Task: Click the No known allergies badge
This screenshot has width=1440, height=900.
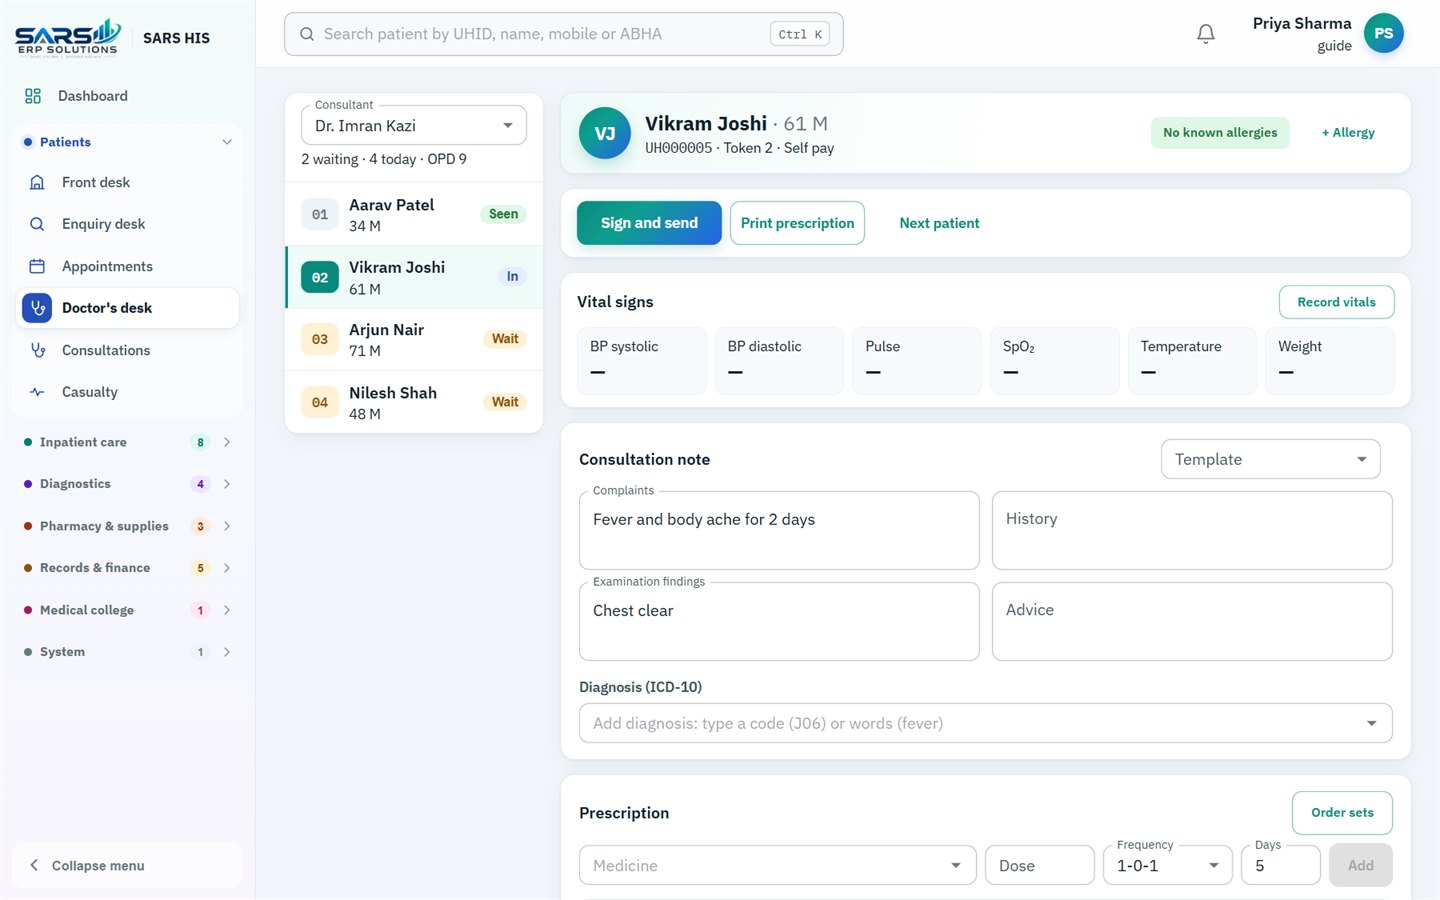Action: coord(1220,133)
